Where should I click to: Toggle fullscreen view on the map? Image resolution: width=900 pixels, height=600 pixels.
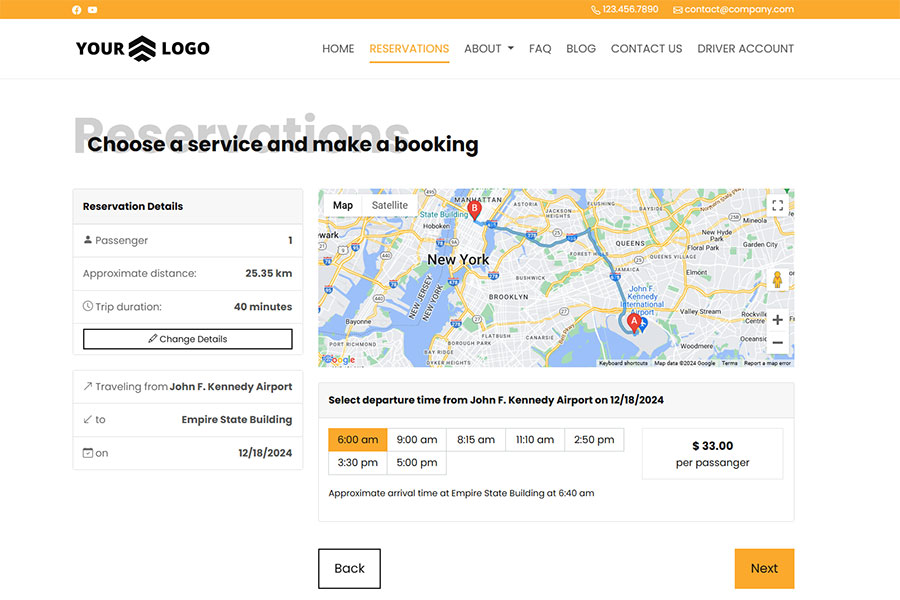click(x=777, y=206)
